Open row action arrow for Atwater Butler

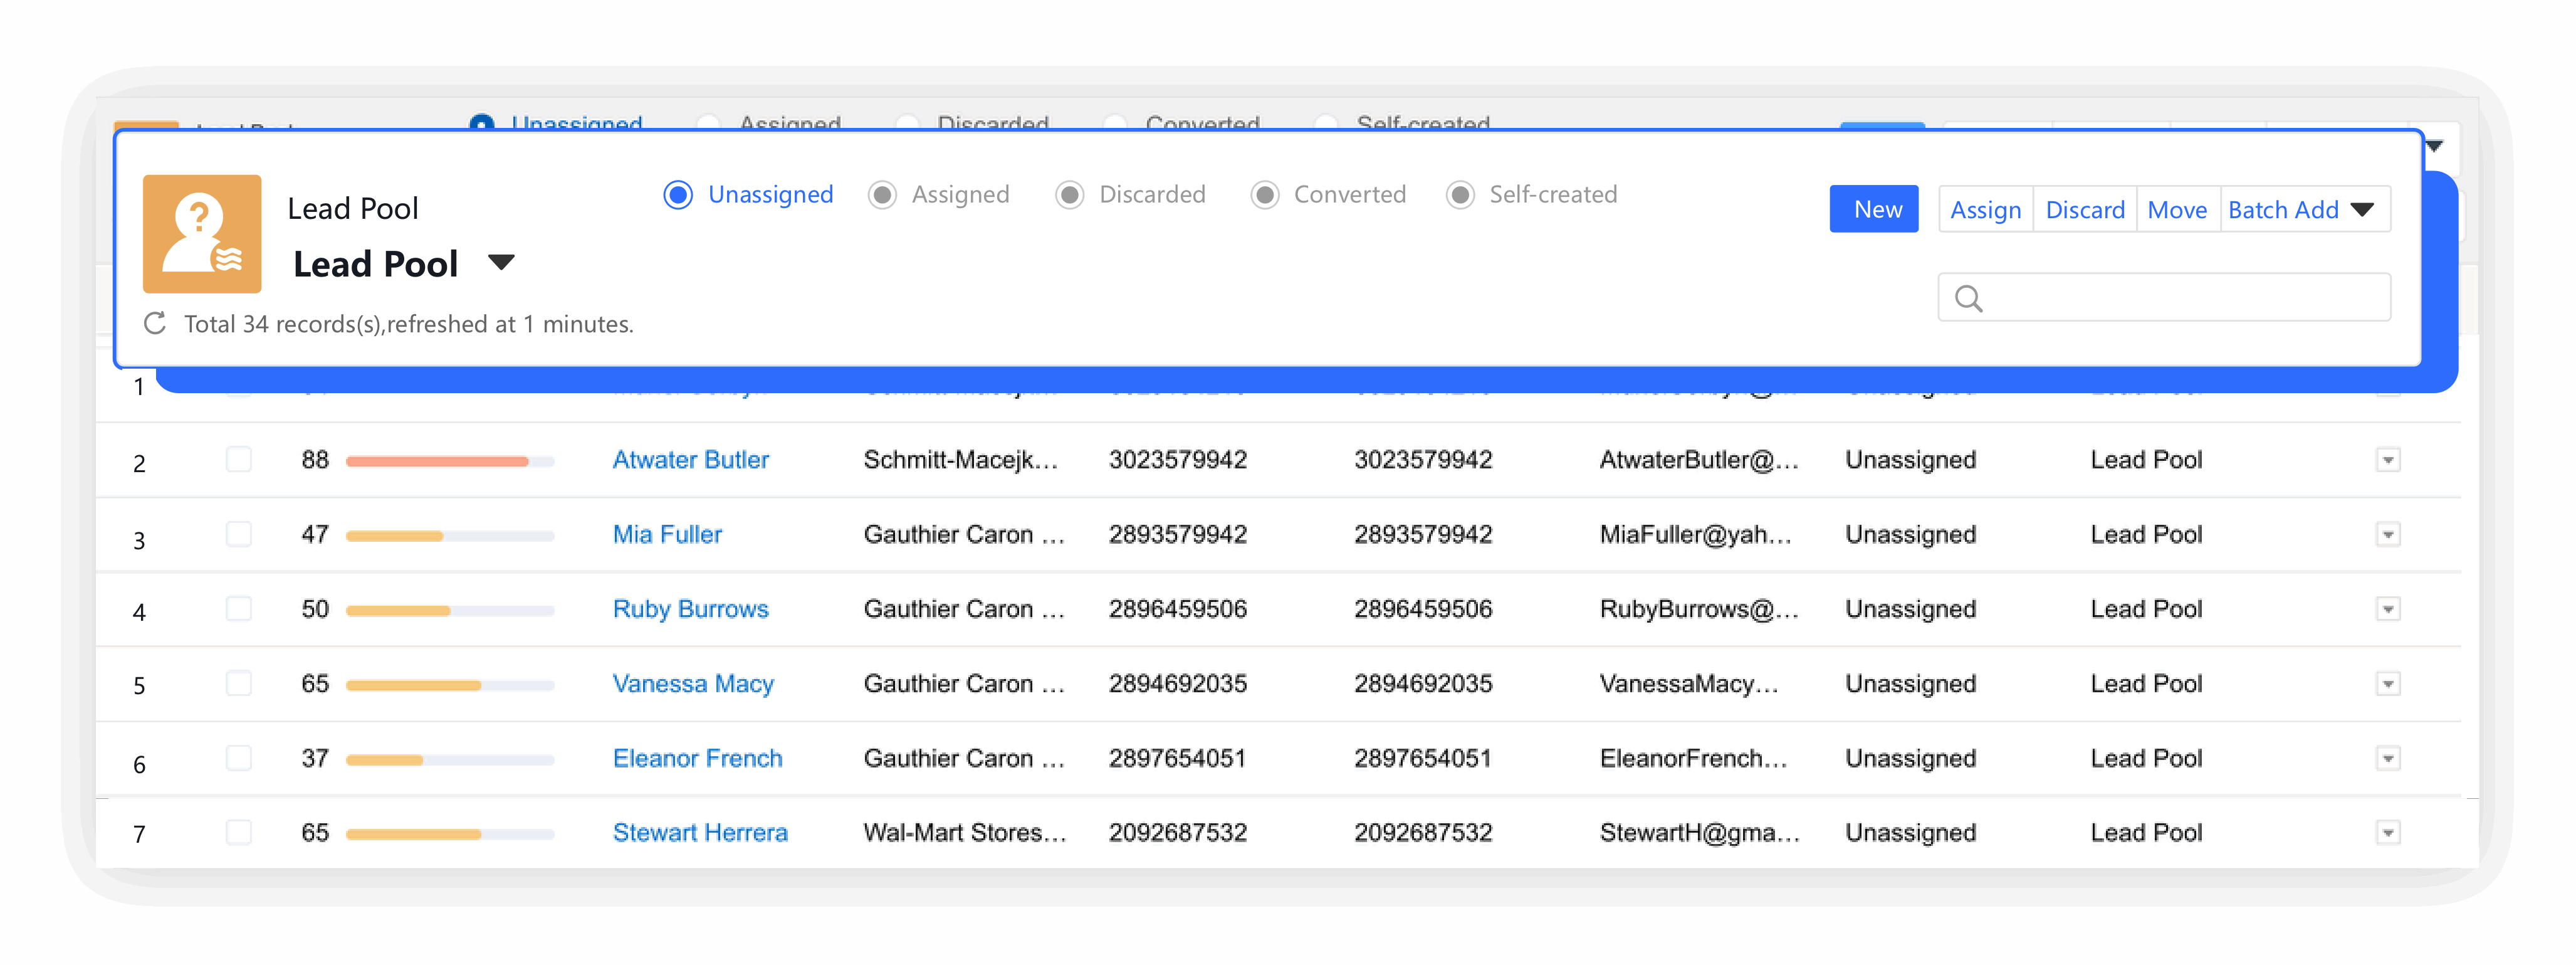click(x=2387, y=460)
